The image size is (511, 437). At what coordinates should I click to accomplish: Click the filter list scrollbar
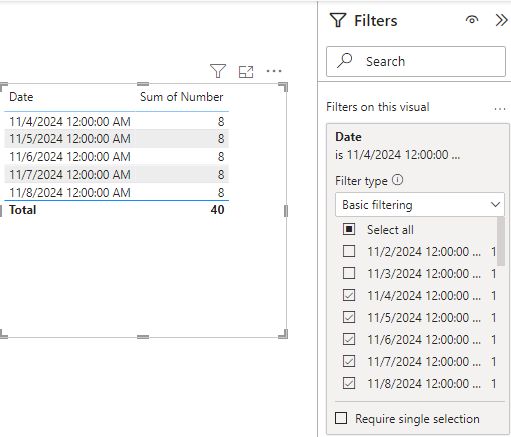501,241
